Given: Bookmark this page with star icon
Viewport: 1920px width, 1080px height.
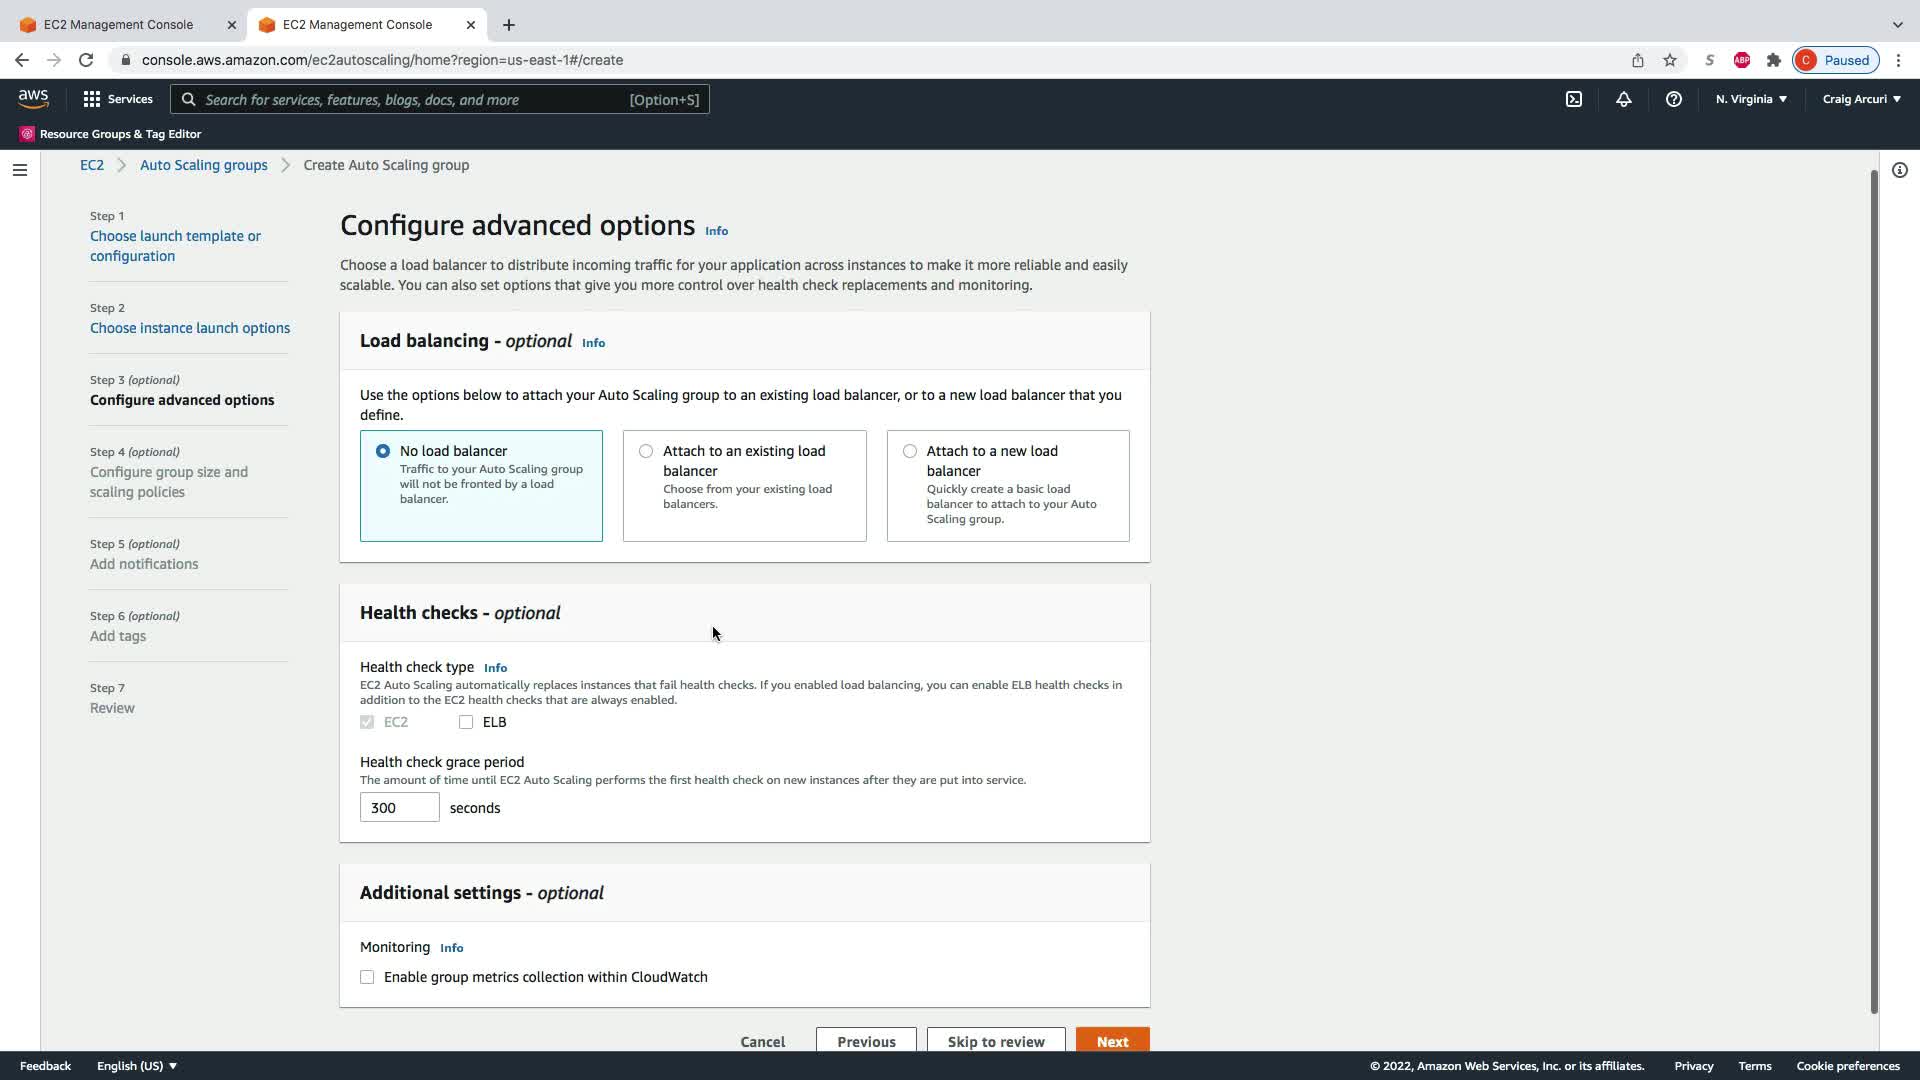Looking at the screenshot, I should click(x=1669, y=60).
